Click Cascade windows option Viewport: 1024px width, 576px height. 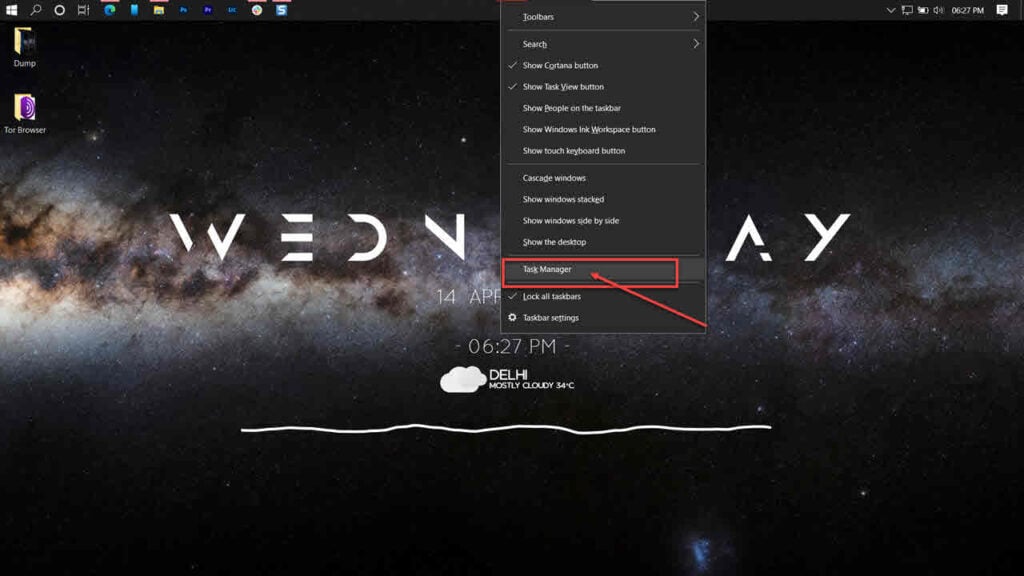pyautogui.click(x=555, y=178)
